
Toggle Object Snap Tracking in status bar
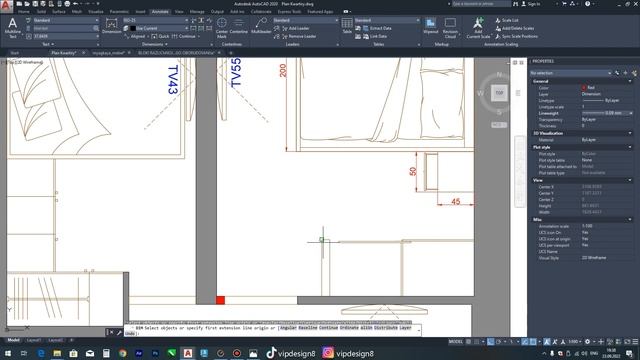coord(525,342)
